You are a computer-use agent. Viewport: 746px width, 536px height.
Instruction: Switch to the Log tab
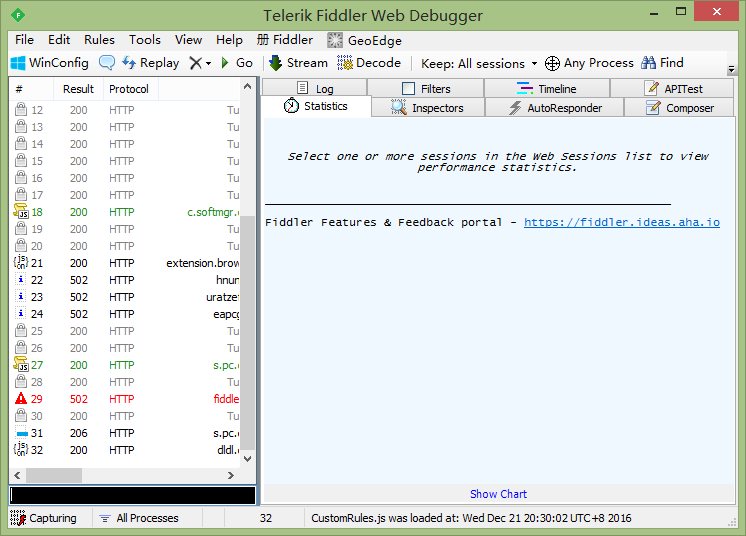coord(314,88)
